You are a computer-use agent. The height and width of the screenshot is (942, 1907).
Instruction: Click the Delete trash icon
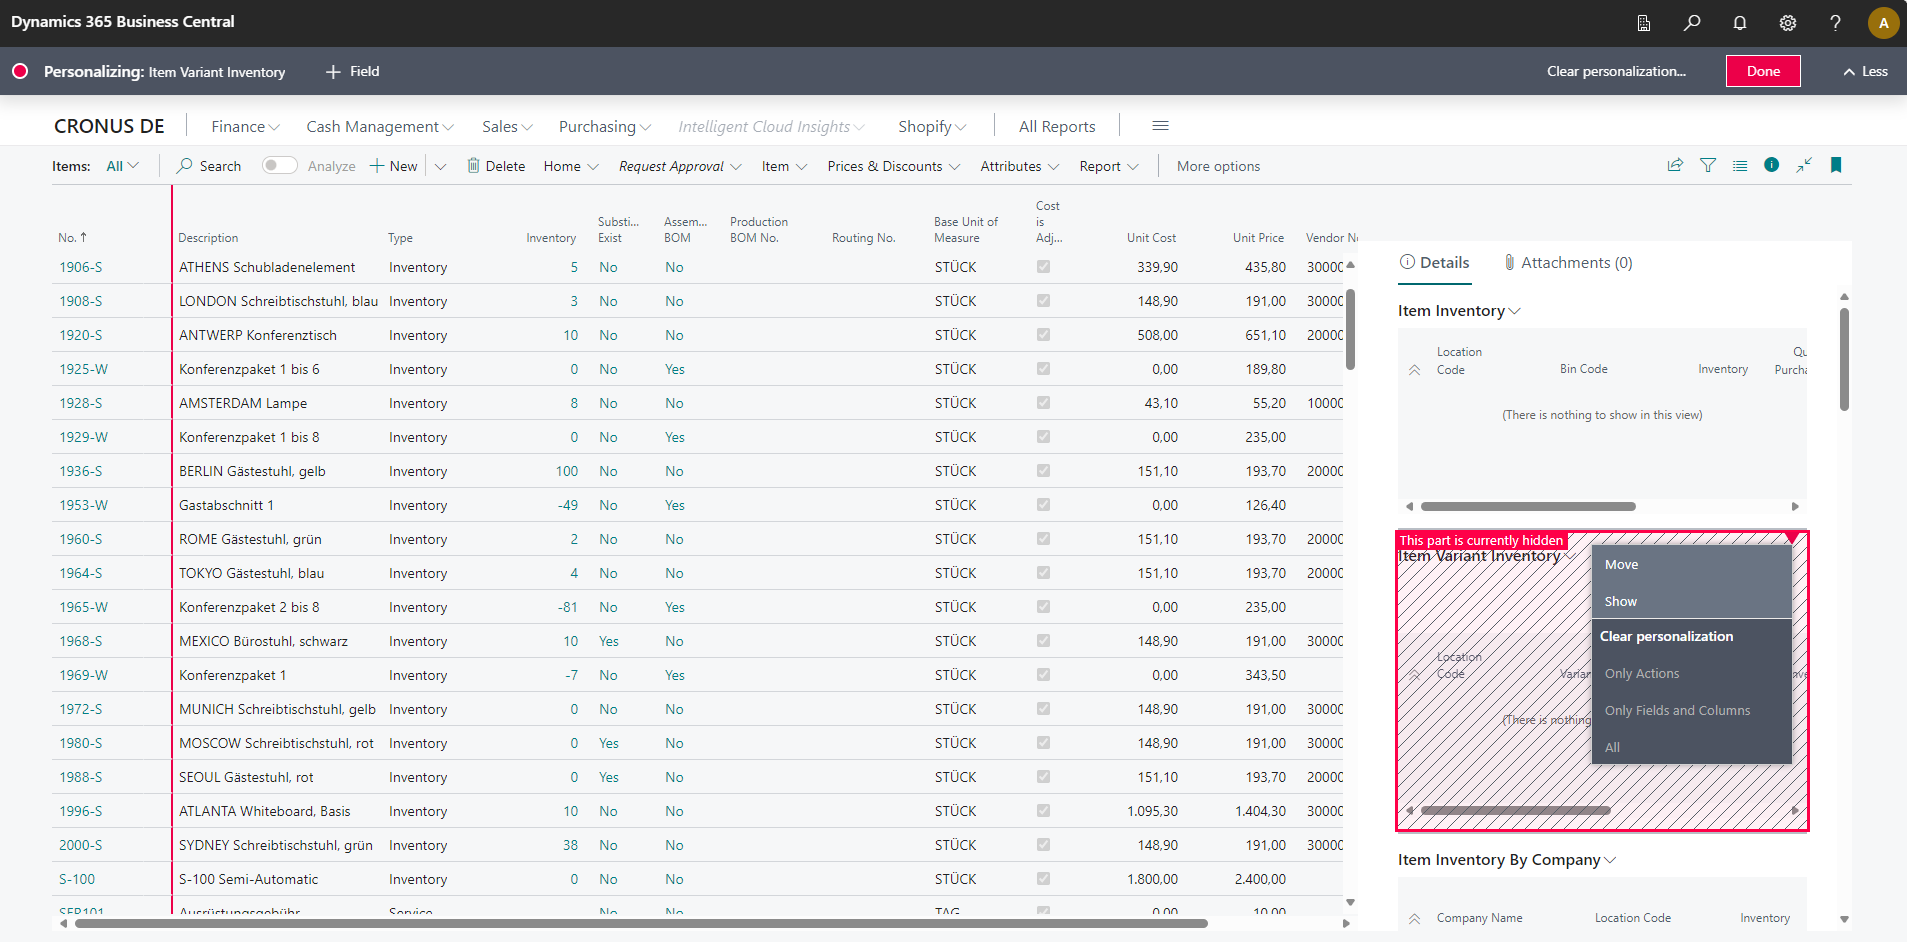473,166
